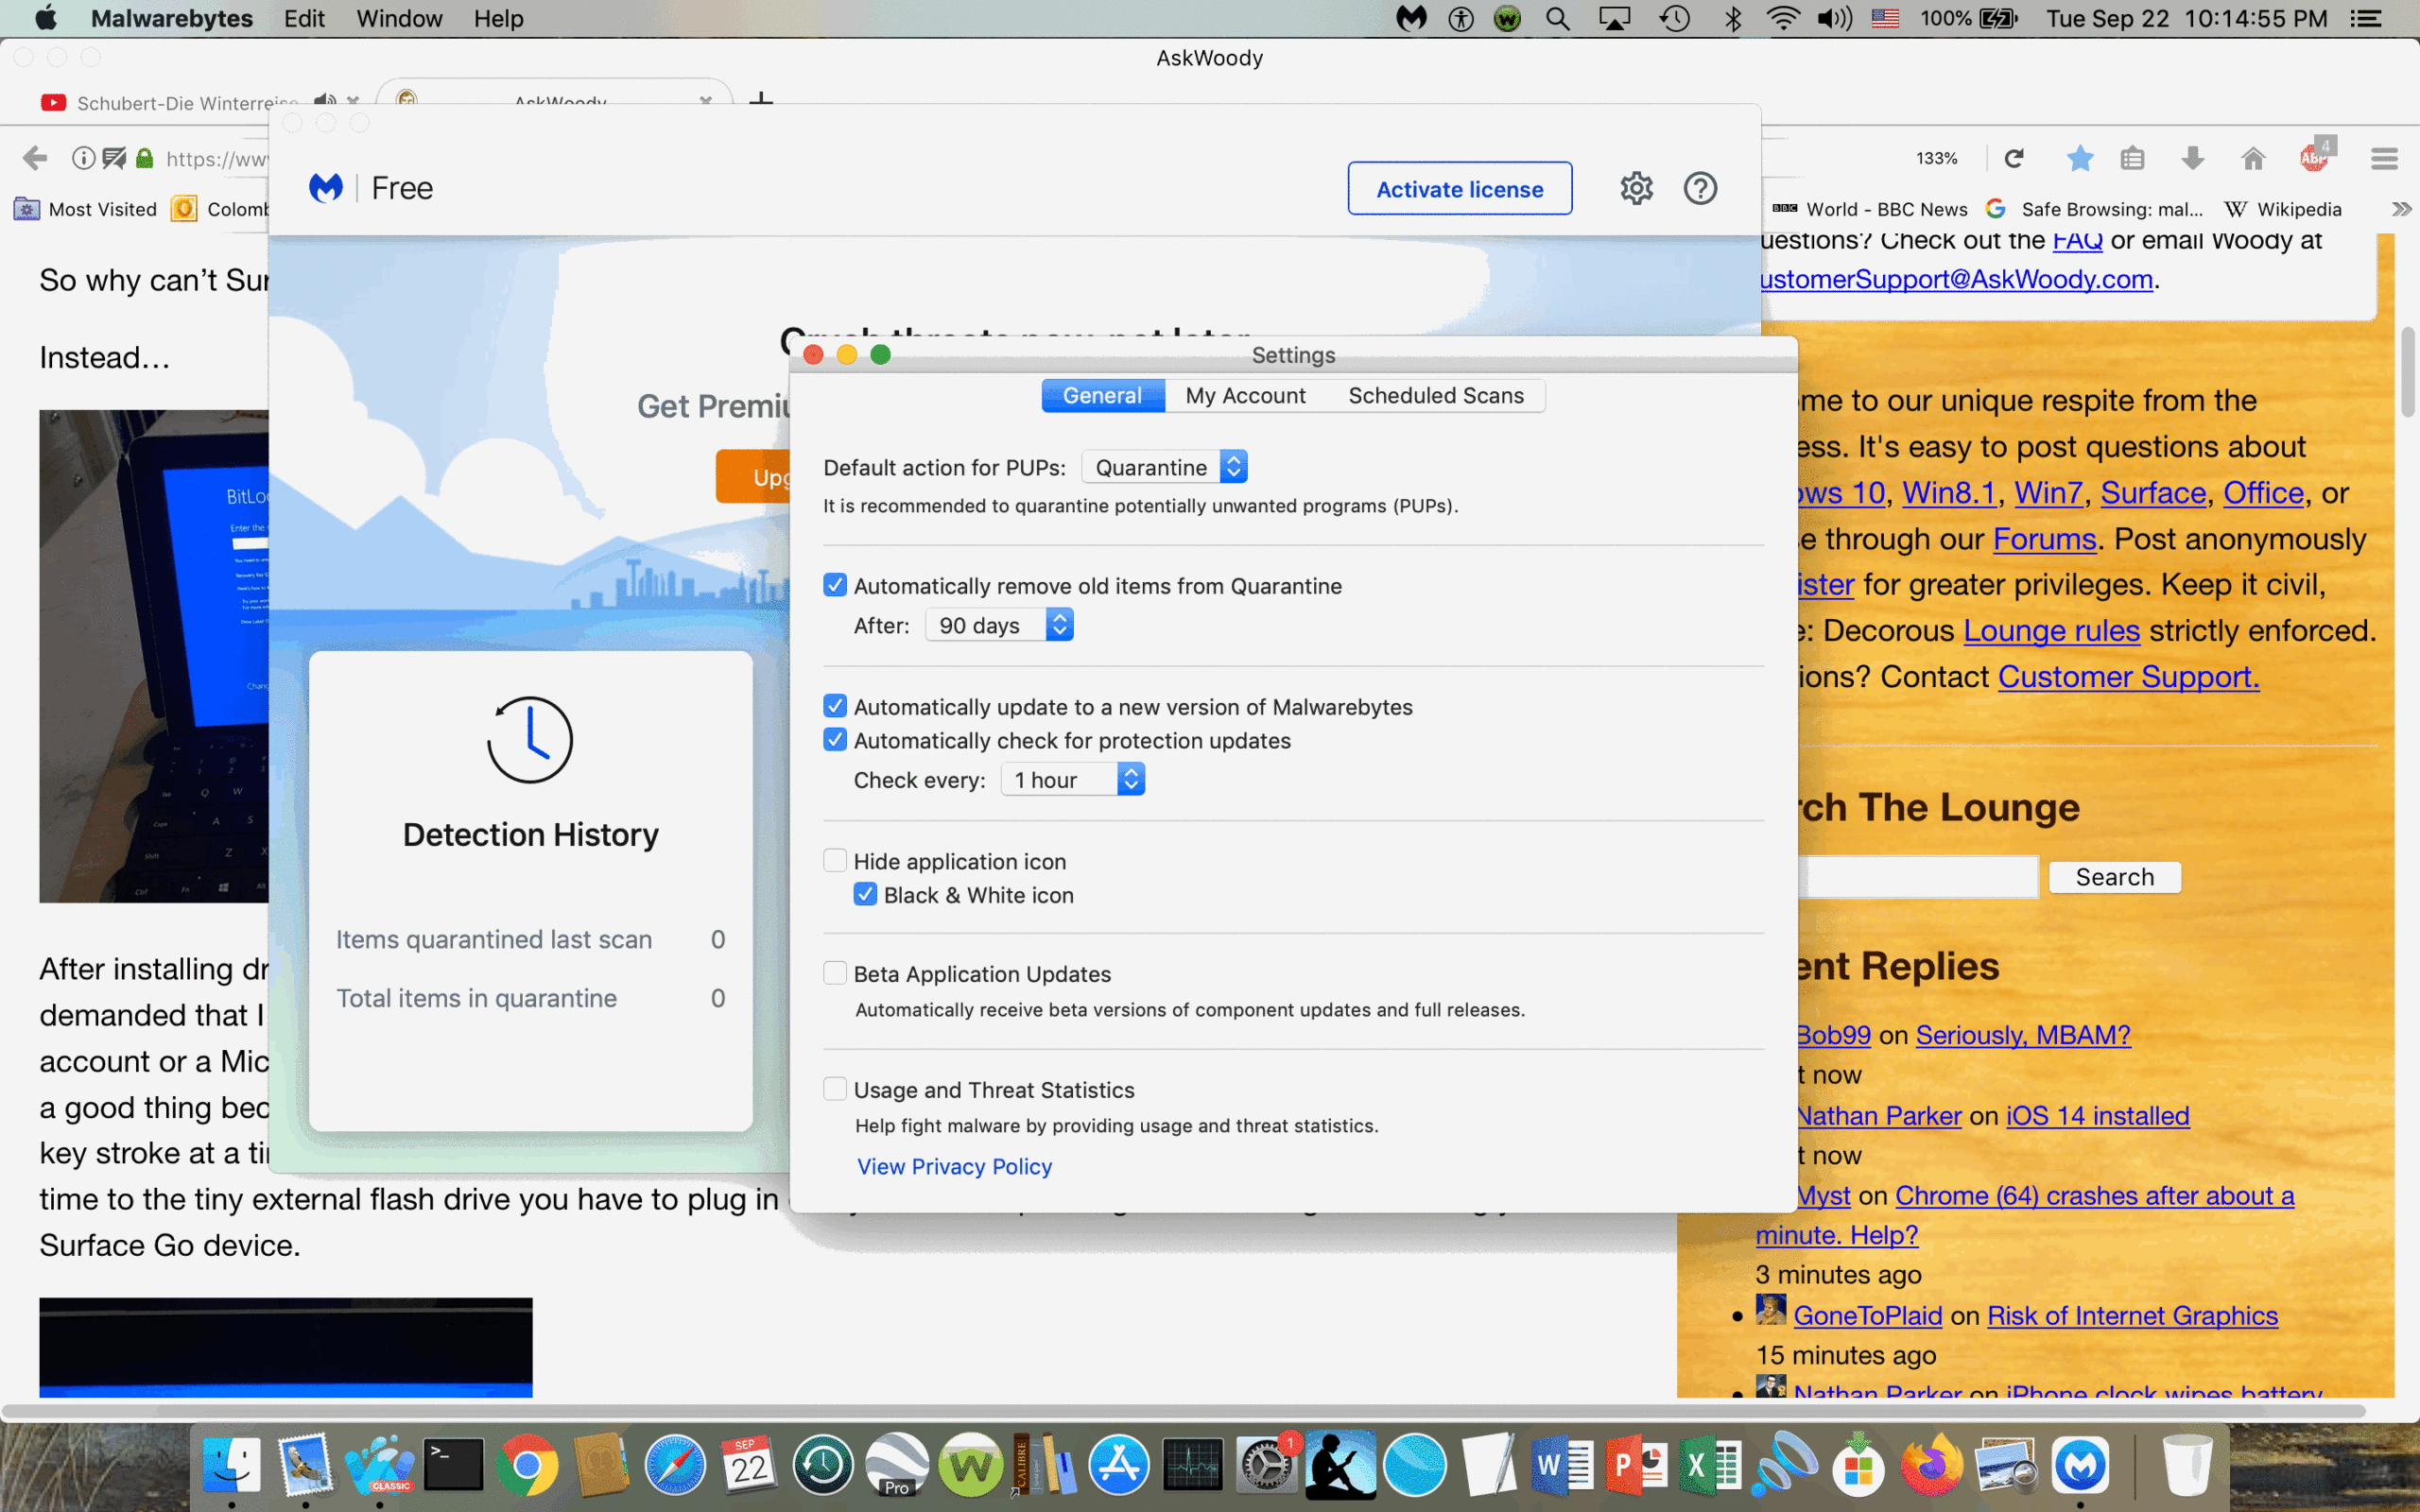
Task: Open Malwarebytes settings gear icon
Action: pyautogui.click(x=1636, y=188)
